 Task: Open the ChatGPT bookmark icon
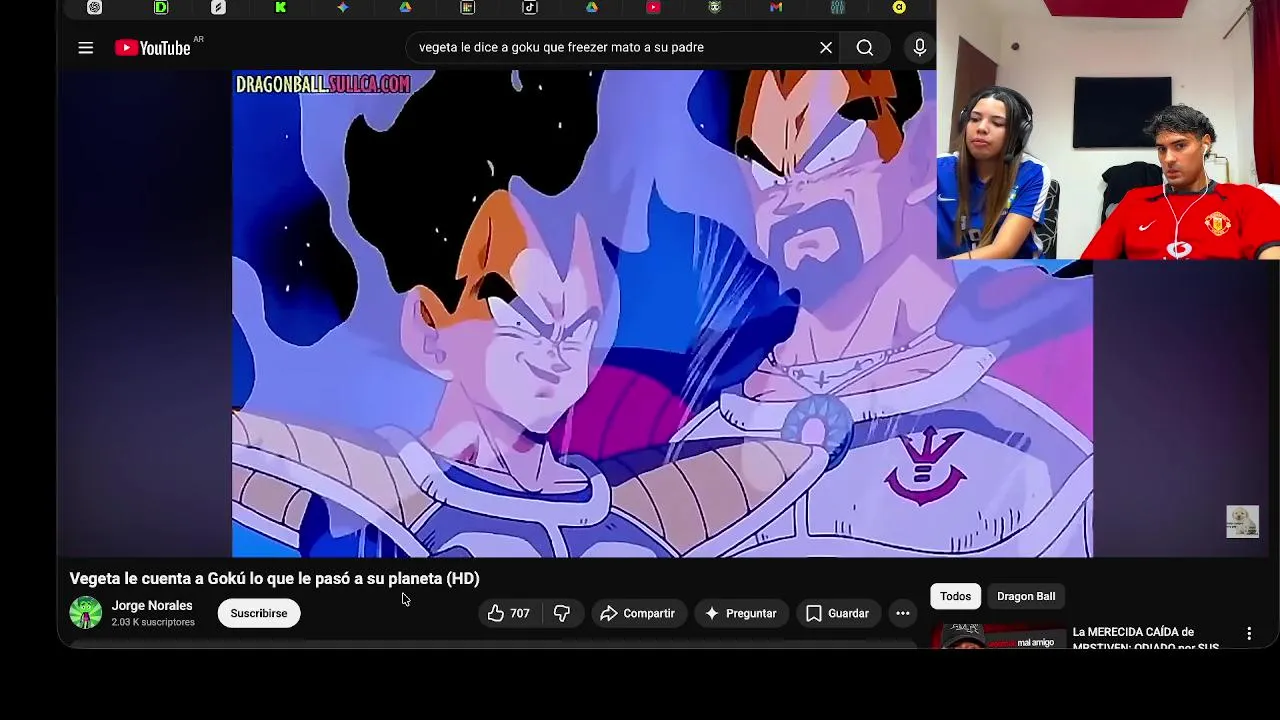tap(95, 7)
